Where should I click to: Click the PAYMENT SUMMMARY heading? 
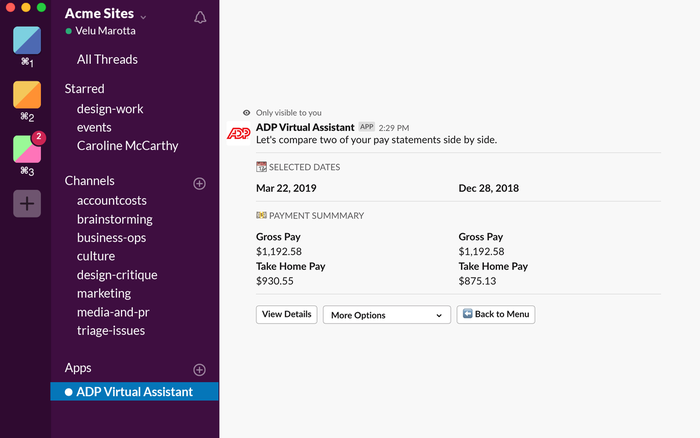(x=317, y=216)
